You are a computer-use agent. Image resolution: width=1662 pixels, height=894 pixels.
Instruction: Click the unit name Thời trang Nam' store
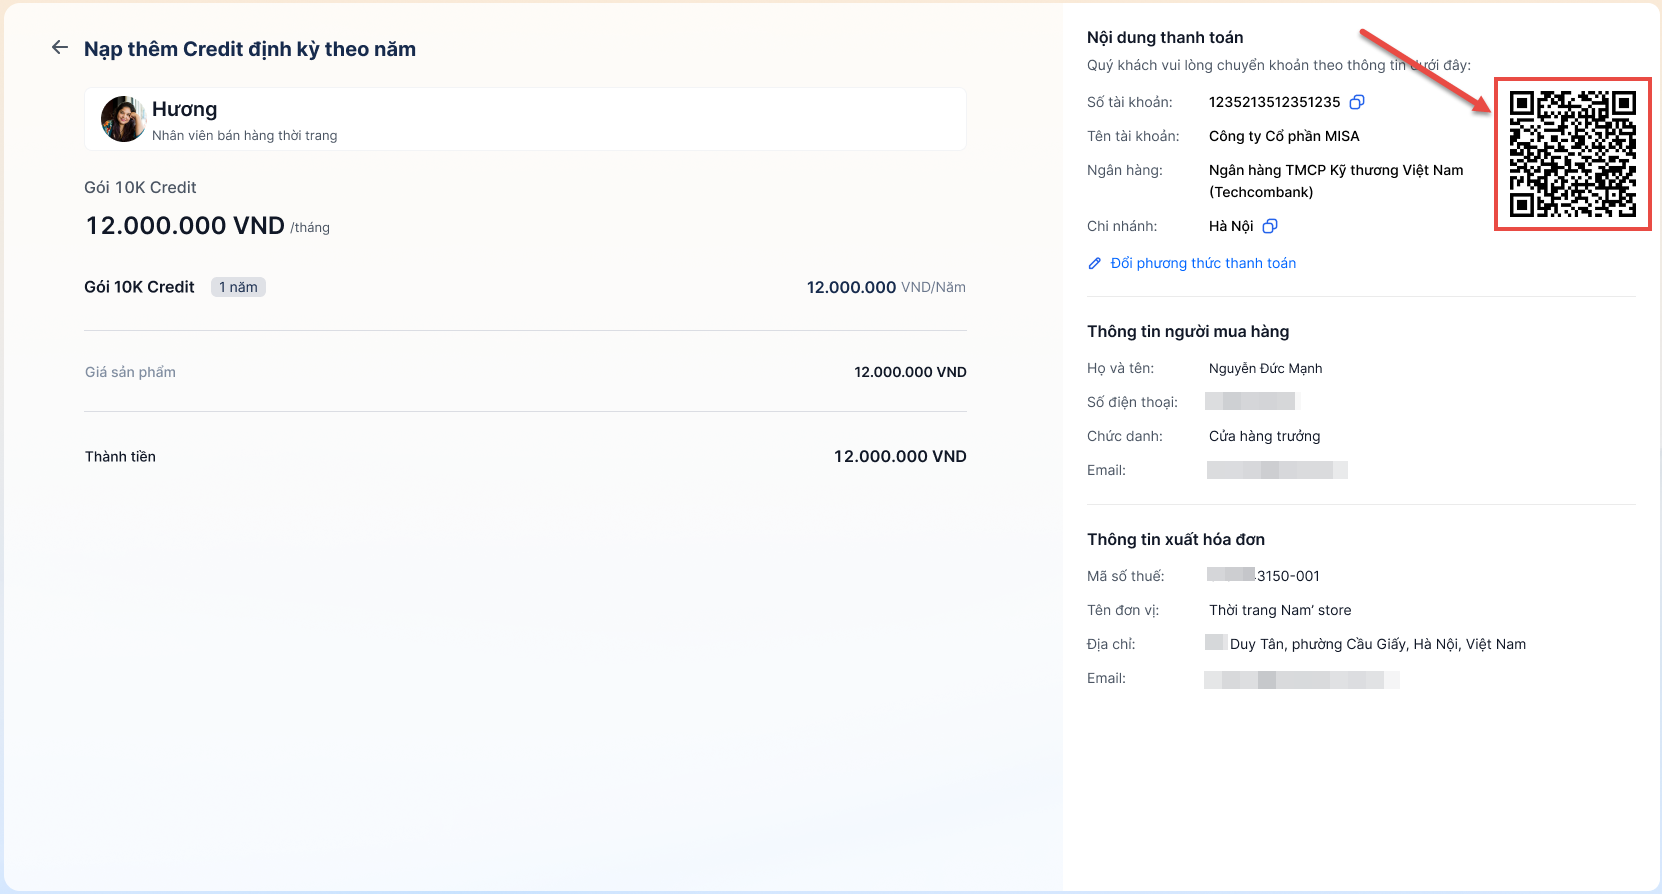[x=1280, y=610]
